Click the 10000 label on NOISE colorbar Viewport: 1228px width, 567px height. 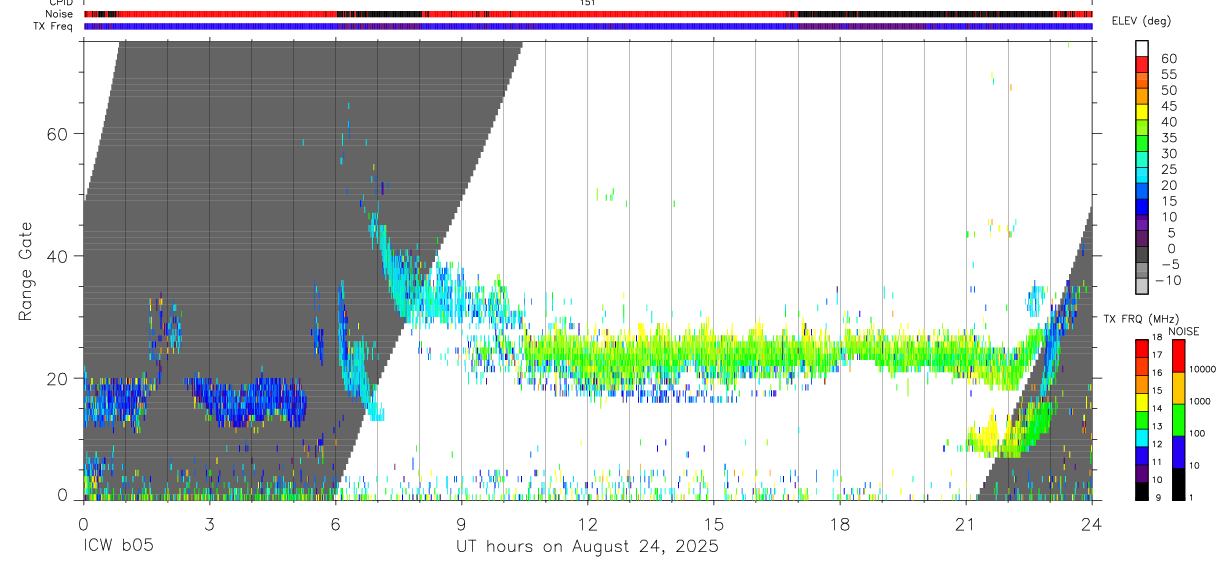click(1202, 369)
